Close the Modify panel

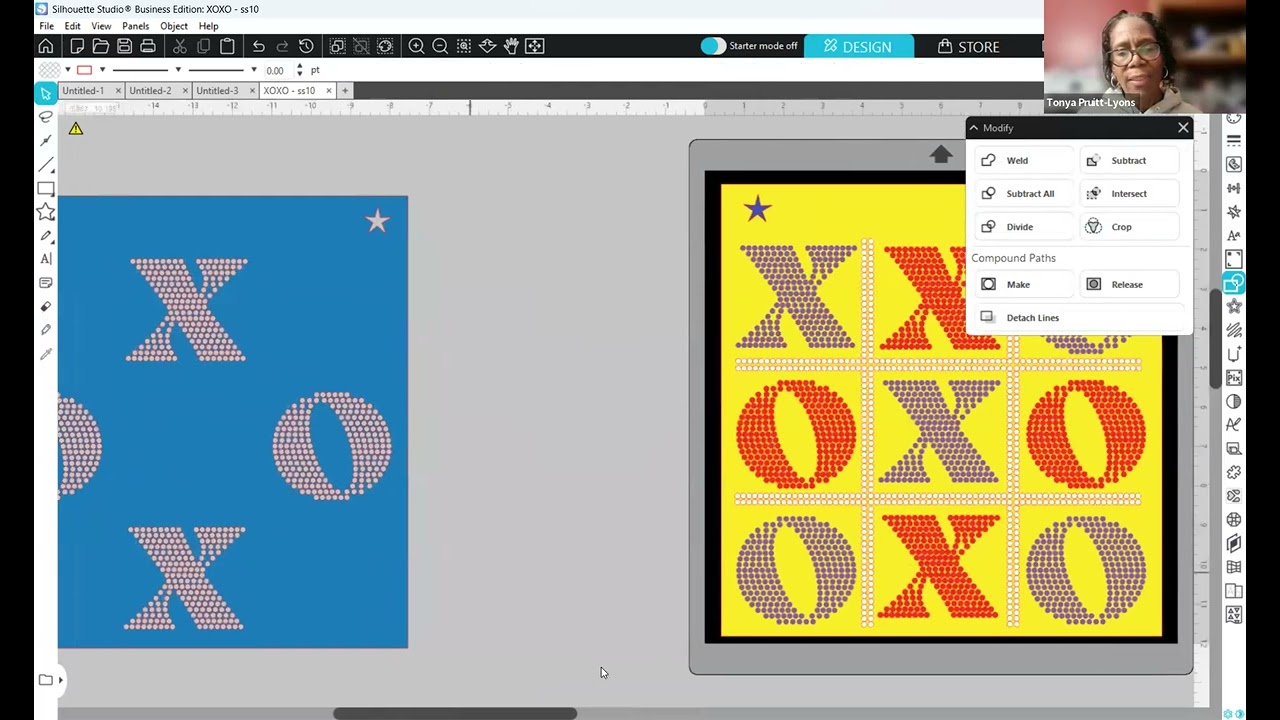[x=1183, y=128]
